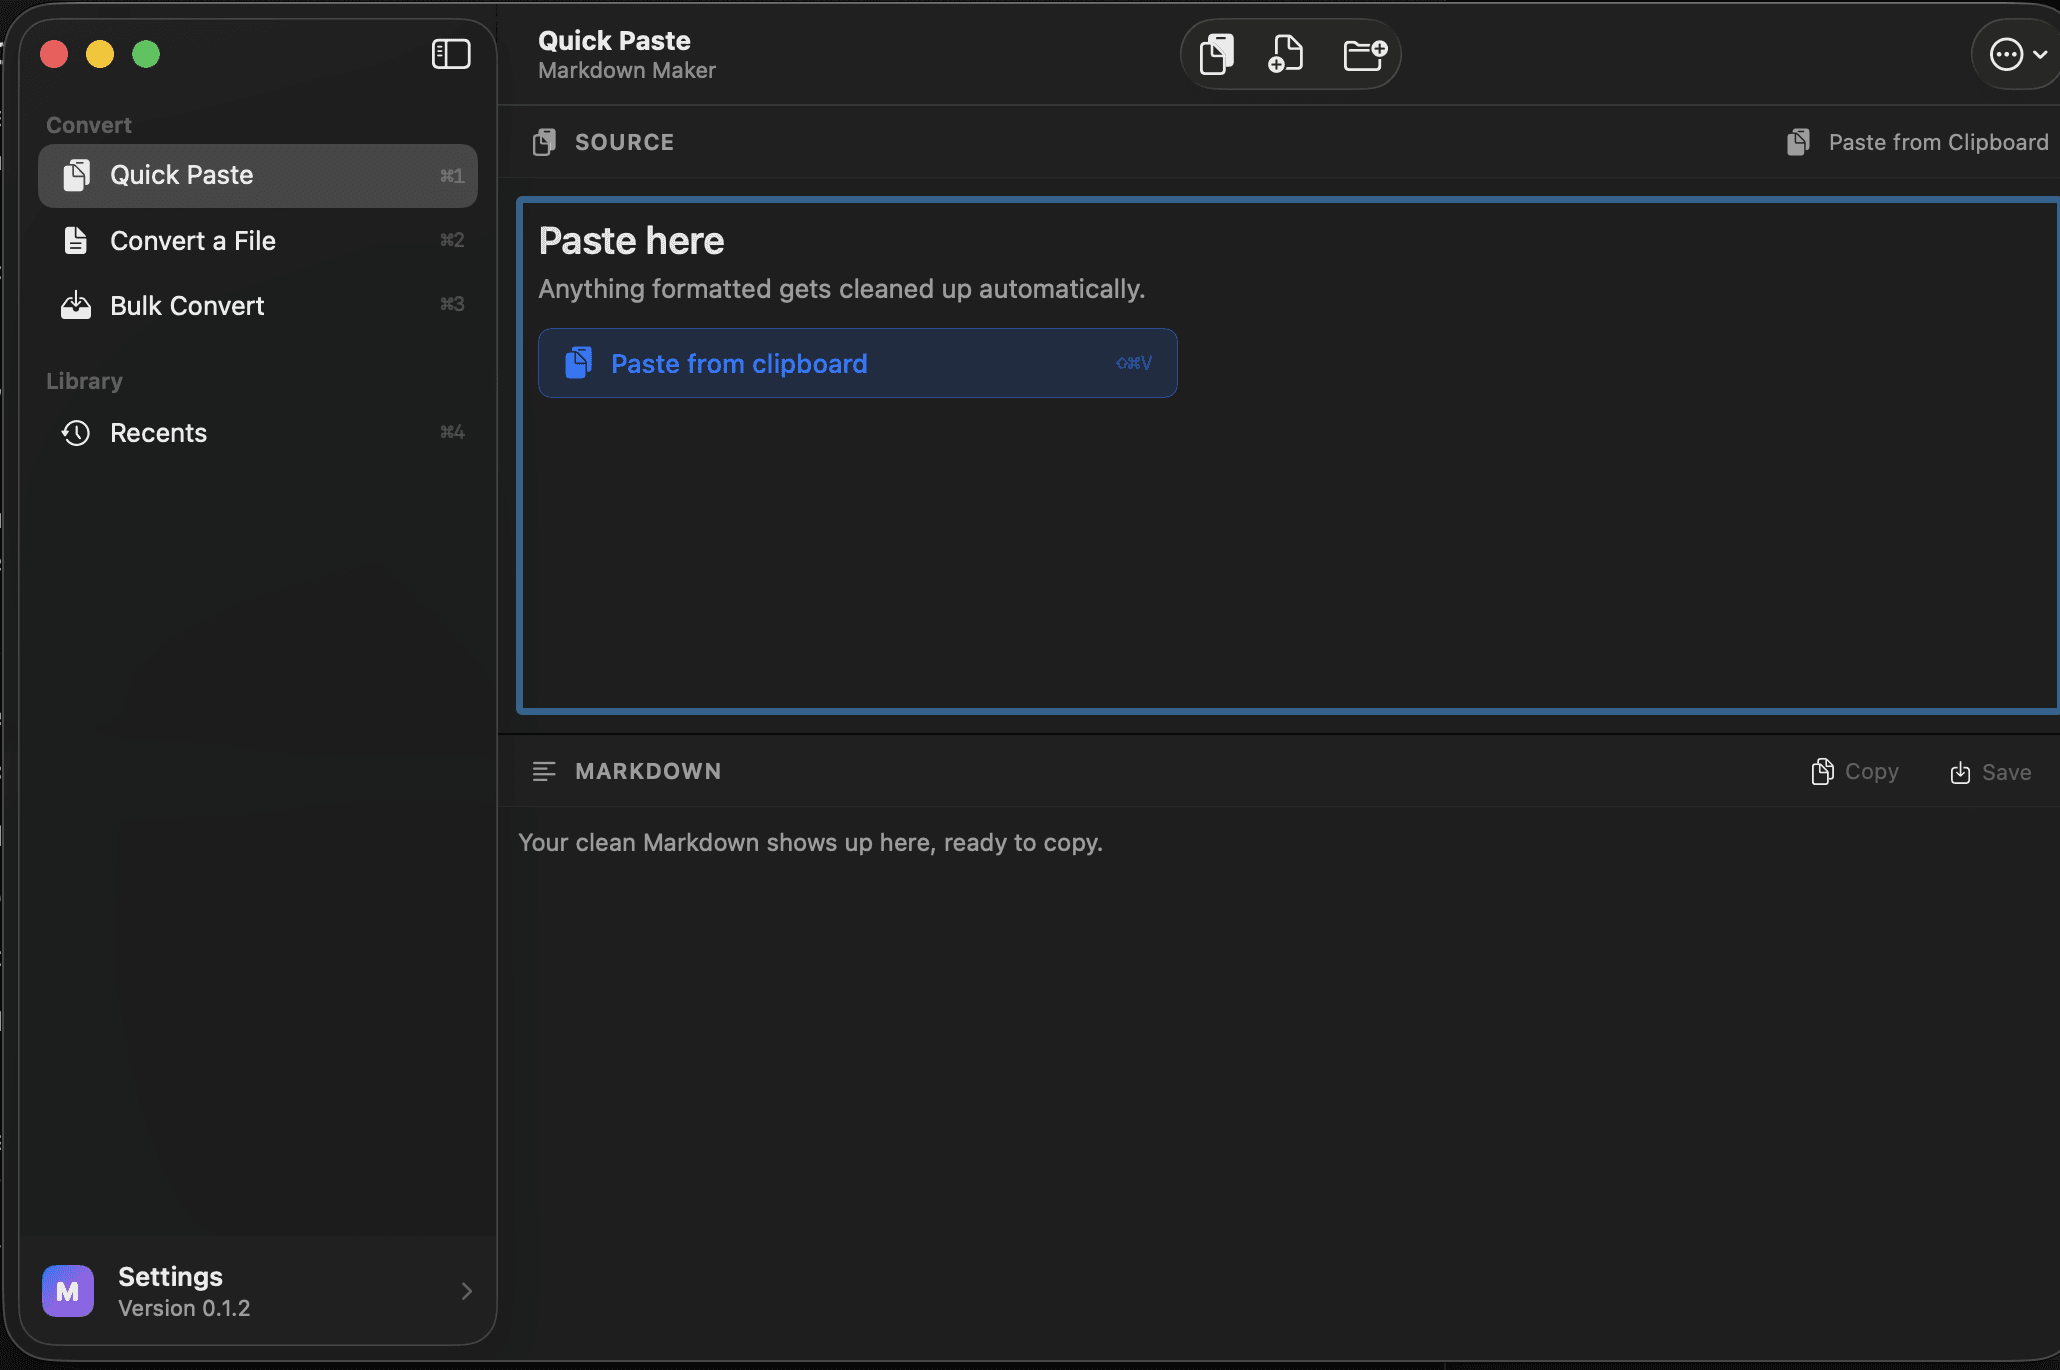This screenshot has width=2060, height=1370.
Task: Click the blue clipboard icon in paste button
Action: click(578, 363)
